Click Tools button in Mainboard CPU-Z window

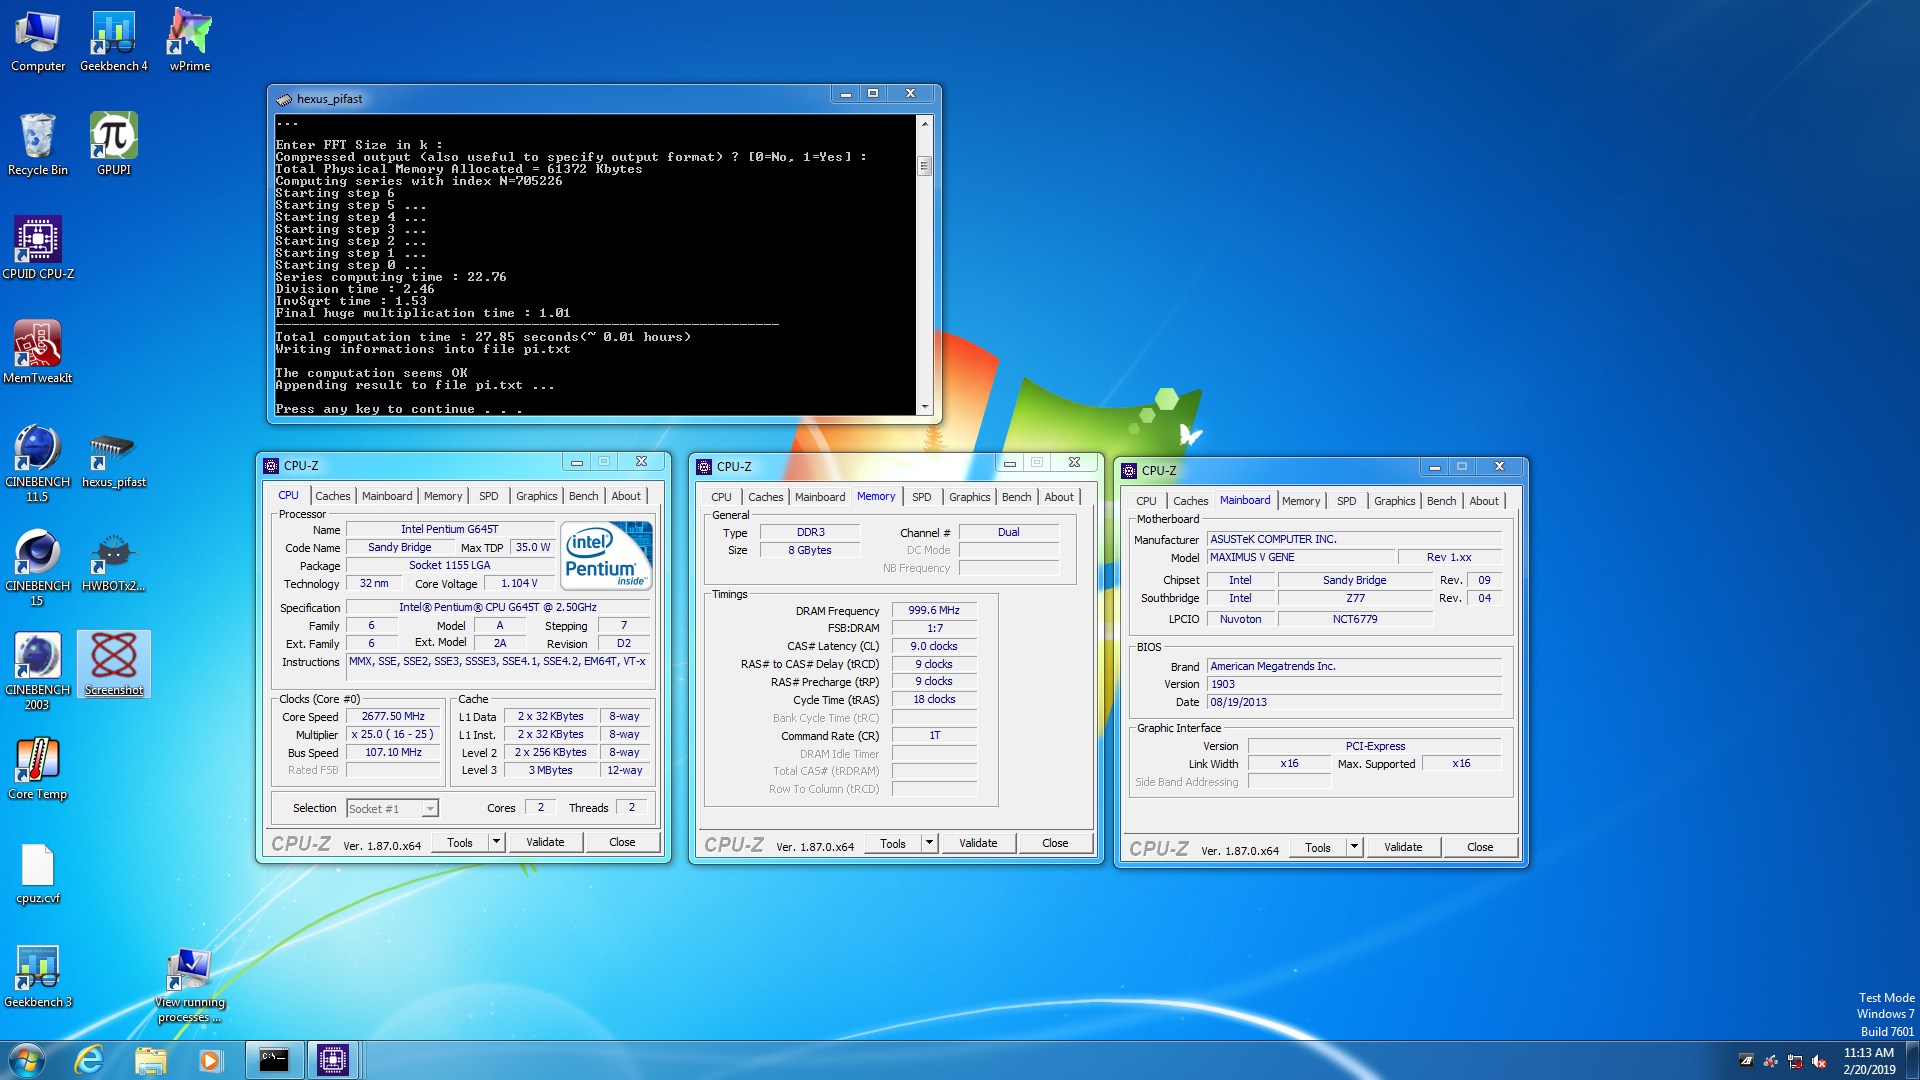click(1318, 847)
